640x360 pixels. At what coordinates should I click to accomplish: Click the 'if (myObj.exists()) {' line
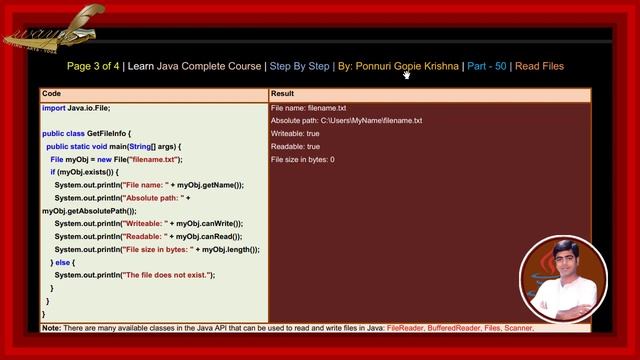click(84, 172)
